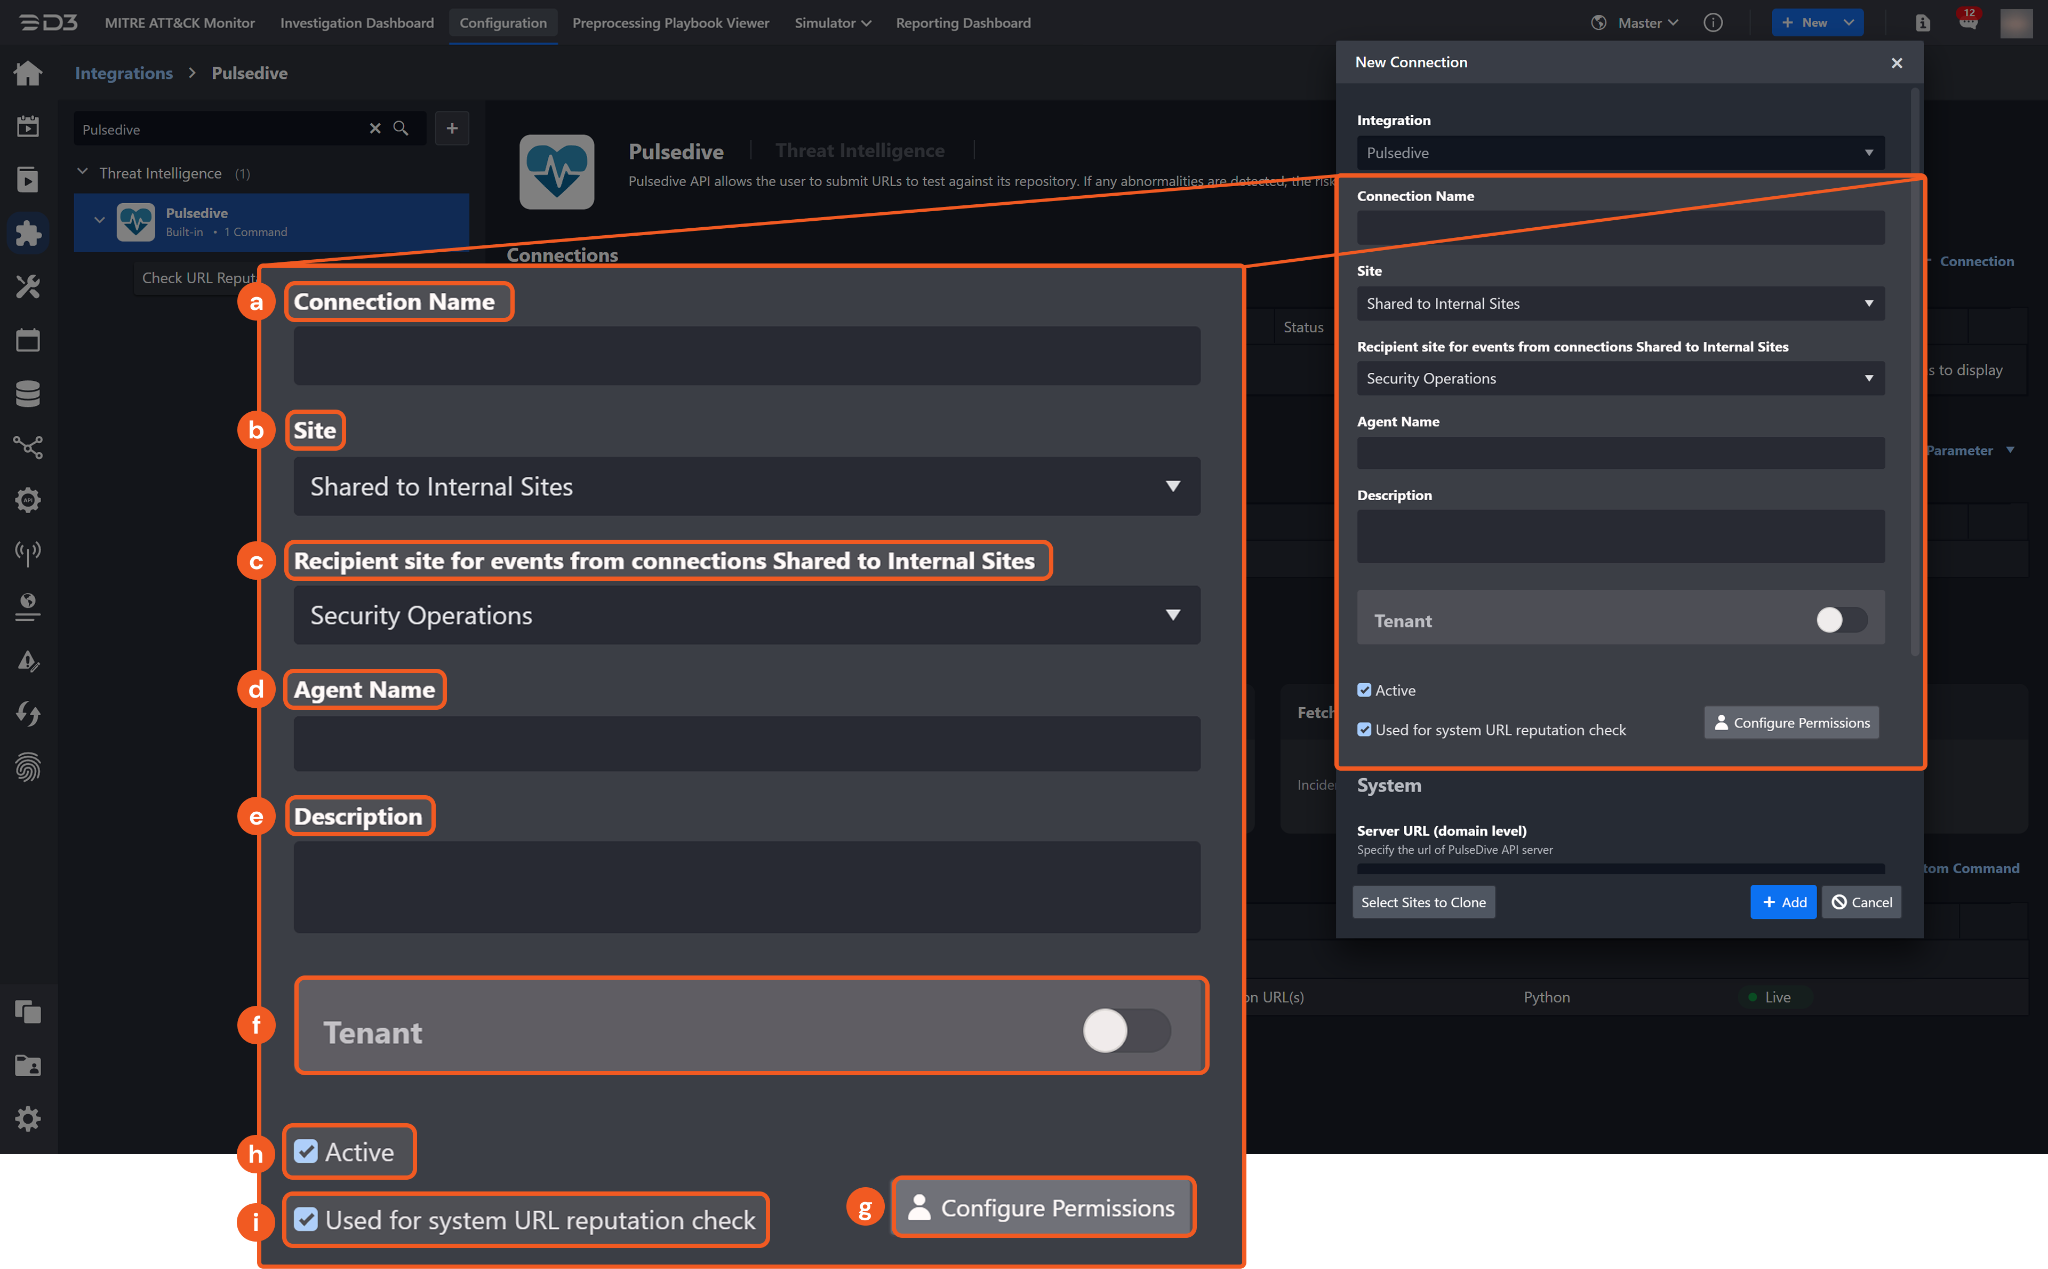Collapse the Threat Intelligence tree group
The height and width of the screenshot is (1269, 2048).
[83, 173]
